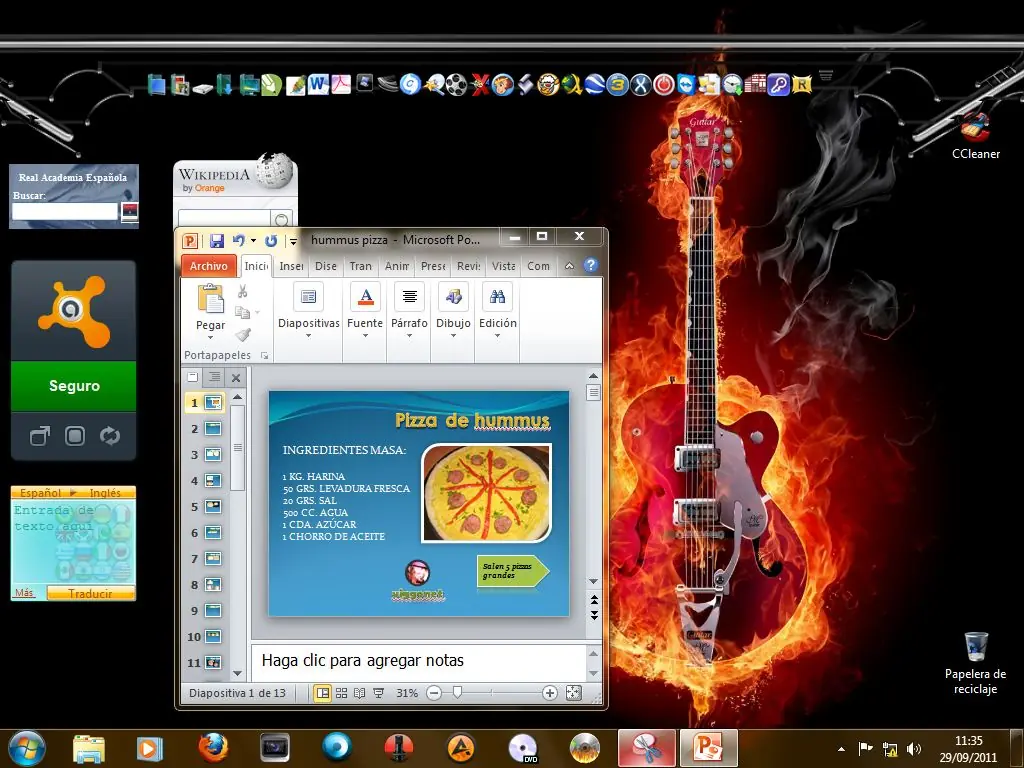Expand the Diapositivas group dropdown
This screenshot has height=768, width=1024.
tap(308, 336)
